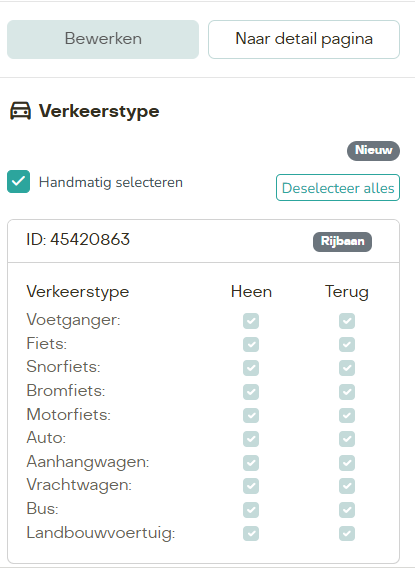Click the Nieuw badge

coord(373,150)
